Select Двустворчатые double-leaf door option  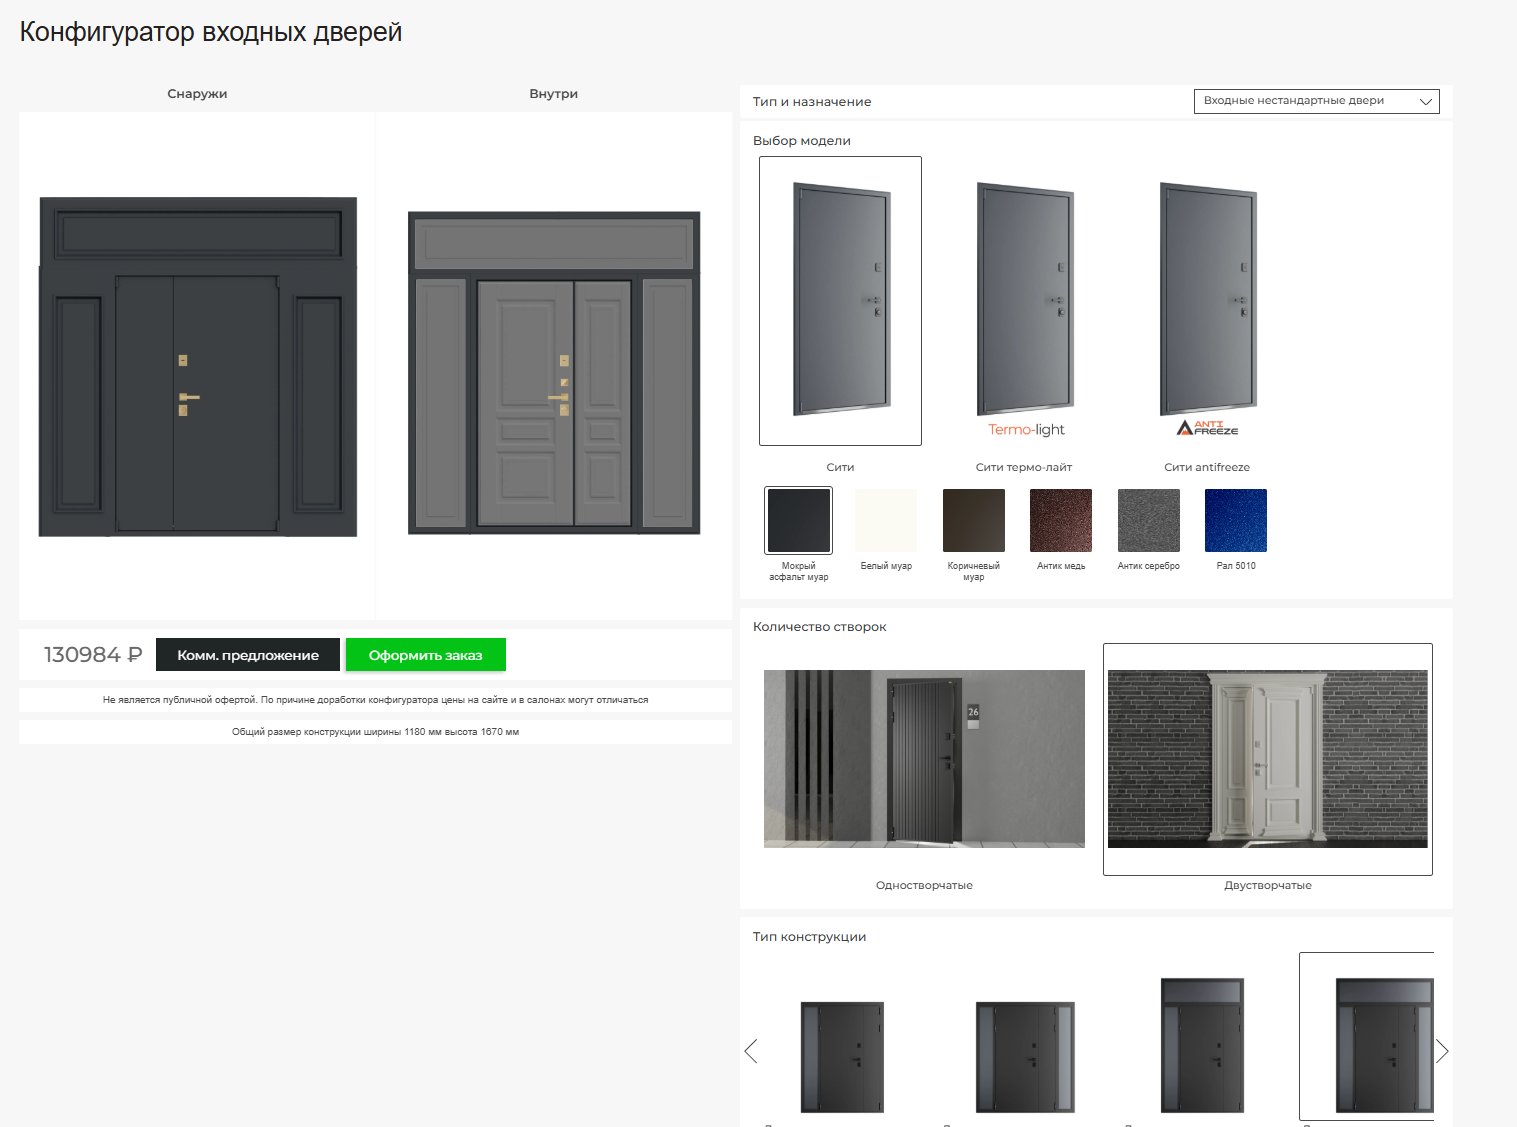(x=1267, y=759)
